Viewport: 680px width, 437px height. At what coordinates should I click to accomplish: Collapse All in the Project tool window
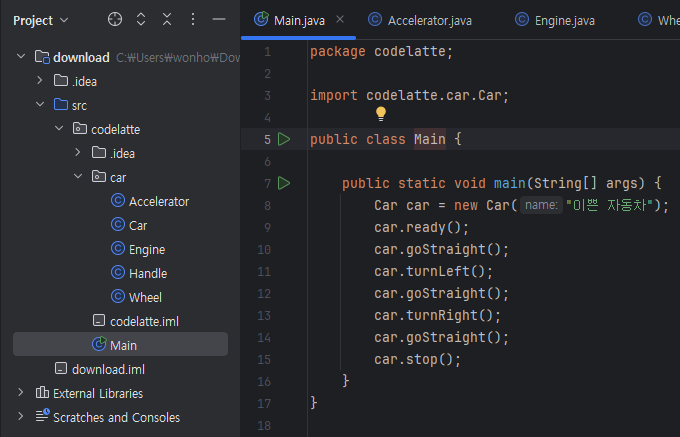[x=167, y=20]
